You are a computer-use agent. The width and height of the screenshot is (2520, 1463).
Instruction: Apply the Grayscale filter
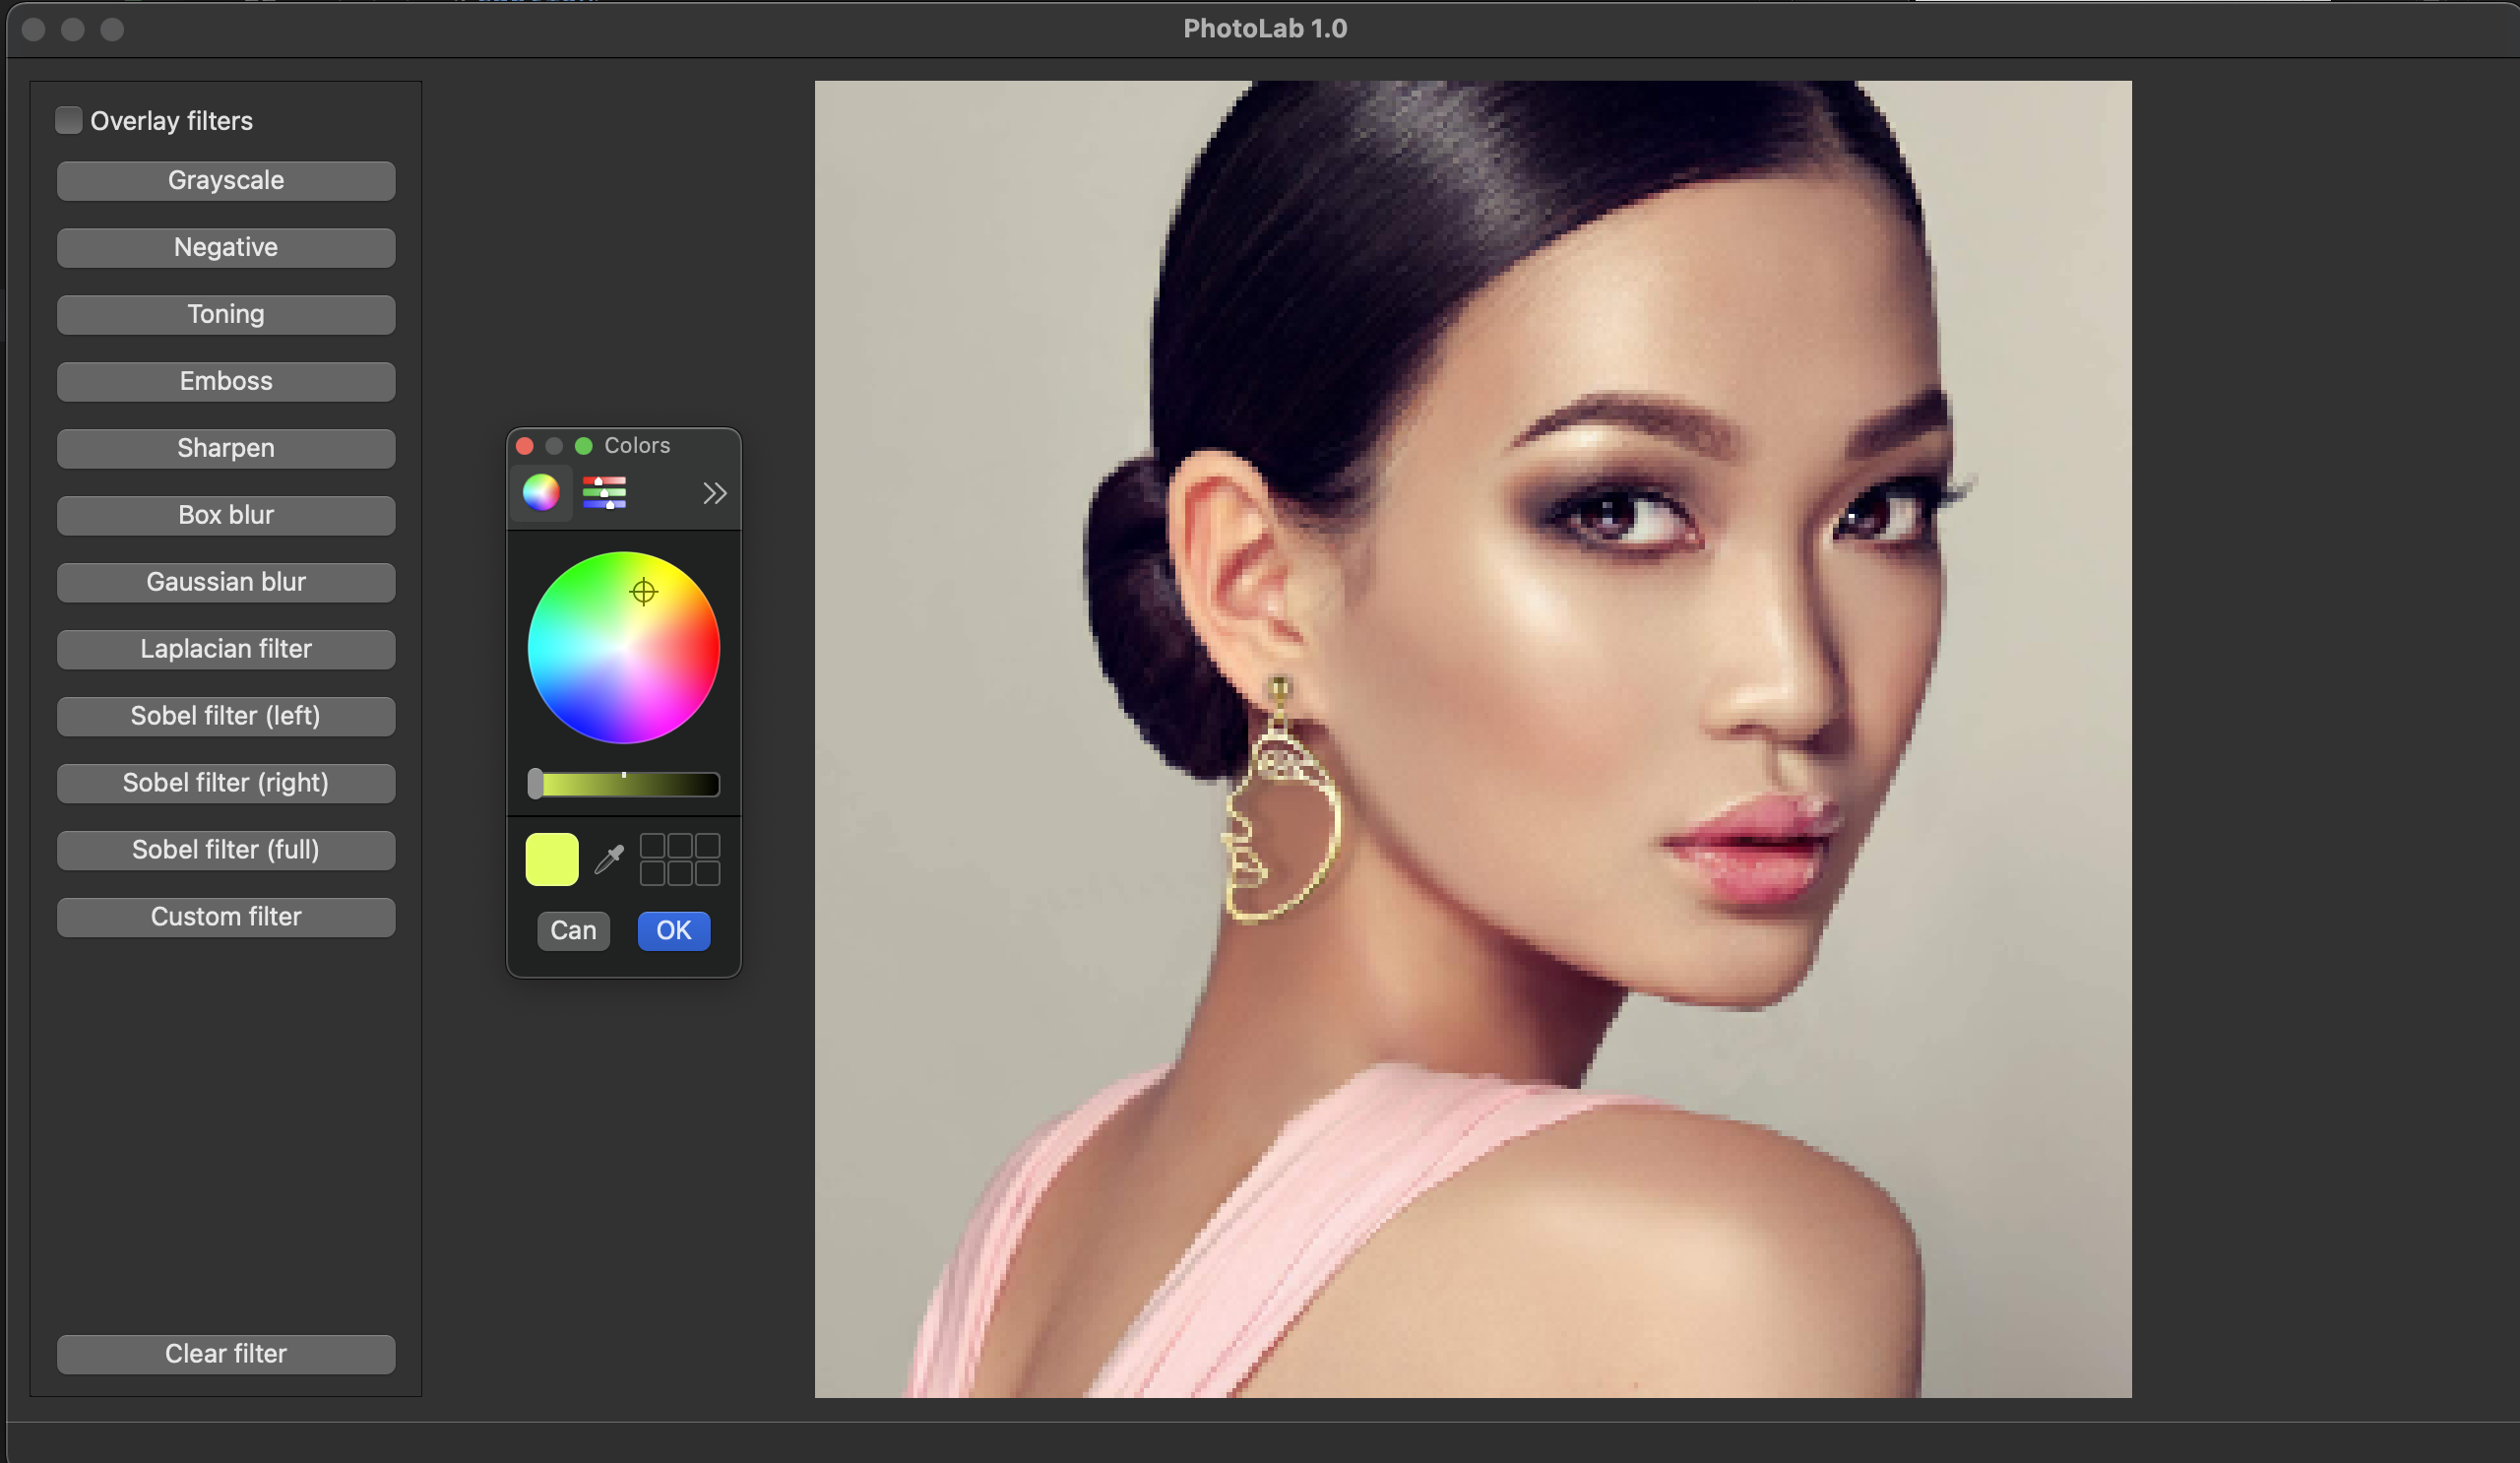[x=226, y=181]
